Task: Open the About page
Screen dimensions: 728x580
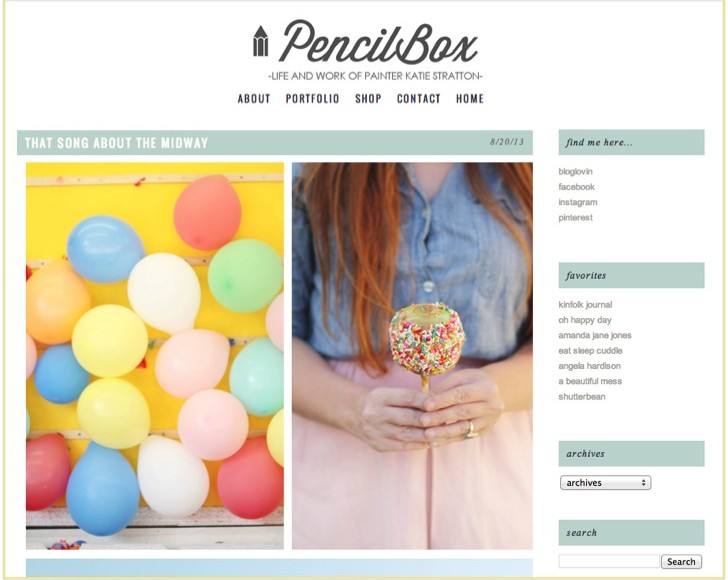Action: click(254, 98)
